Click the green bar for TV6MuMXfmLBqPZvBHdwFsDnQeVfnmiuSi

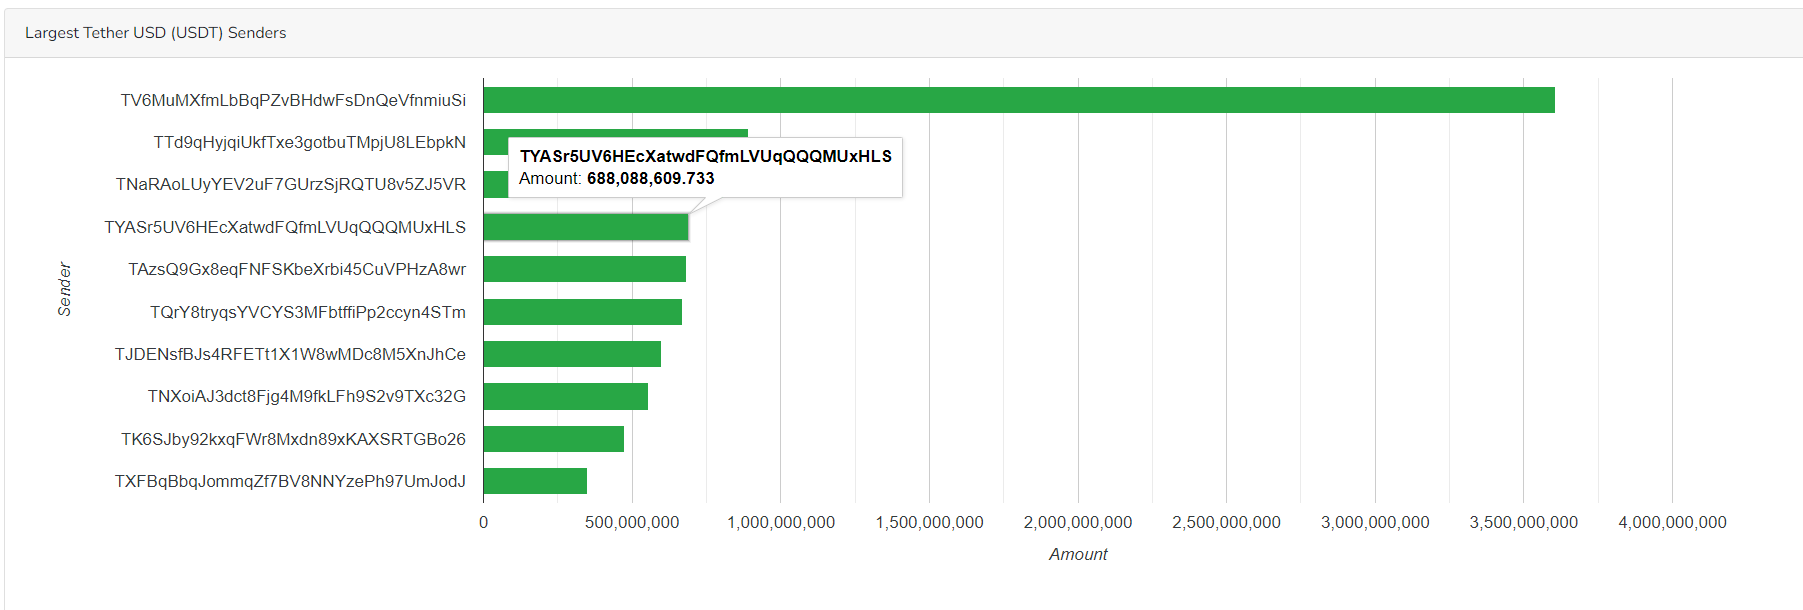[1018, 100]
